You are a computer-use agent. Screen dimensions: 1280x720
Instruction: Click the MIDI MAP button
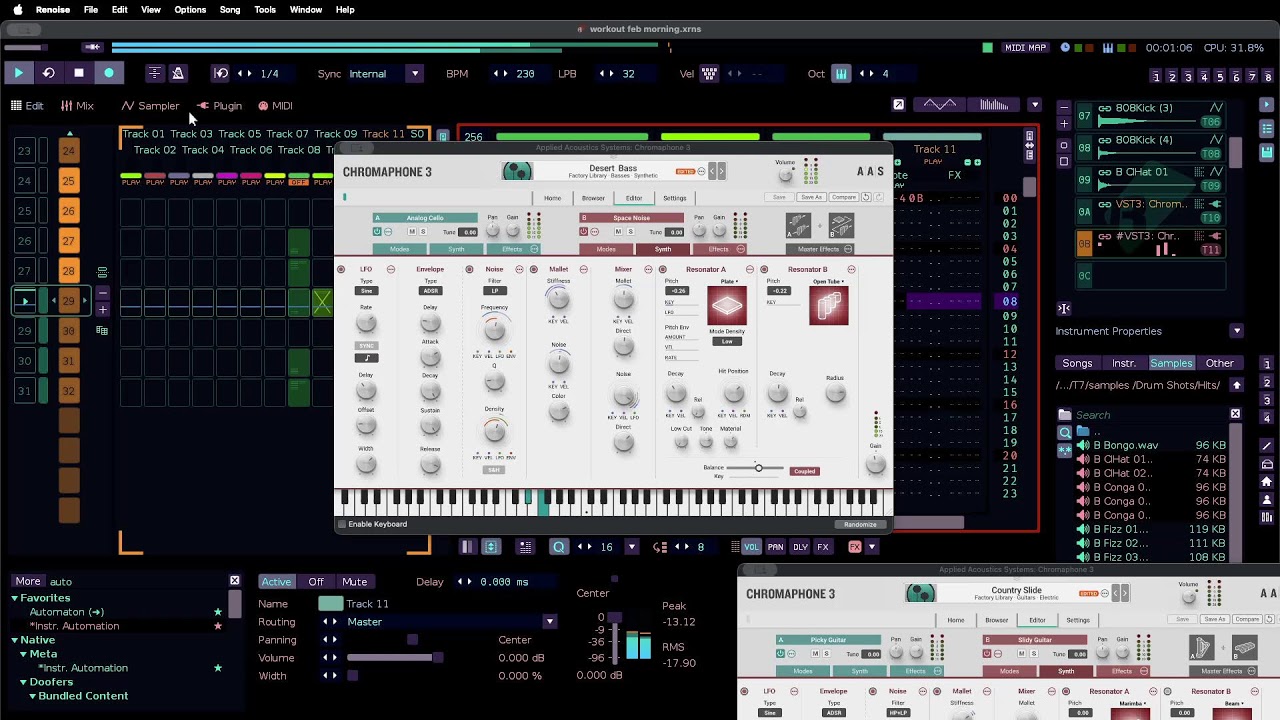click(x=1025, y=47)
